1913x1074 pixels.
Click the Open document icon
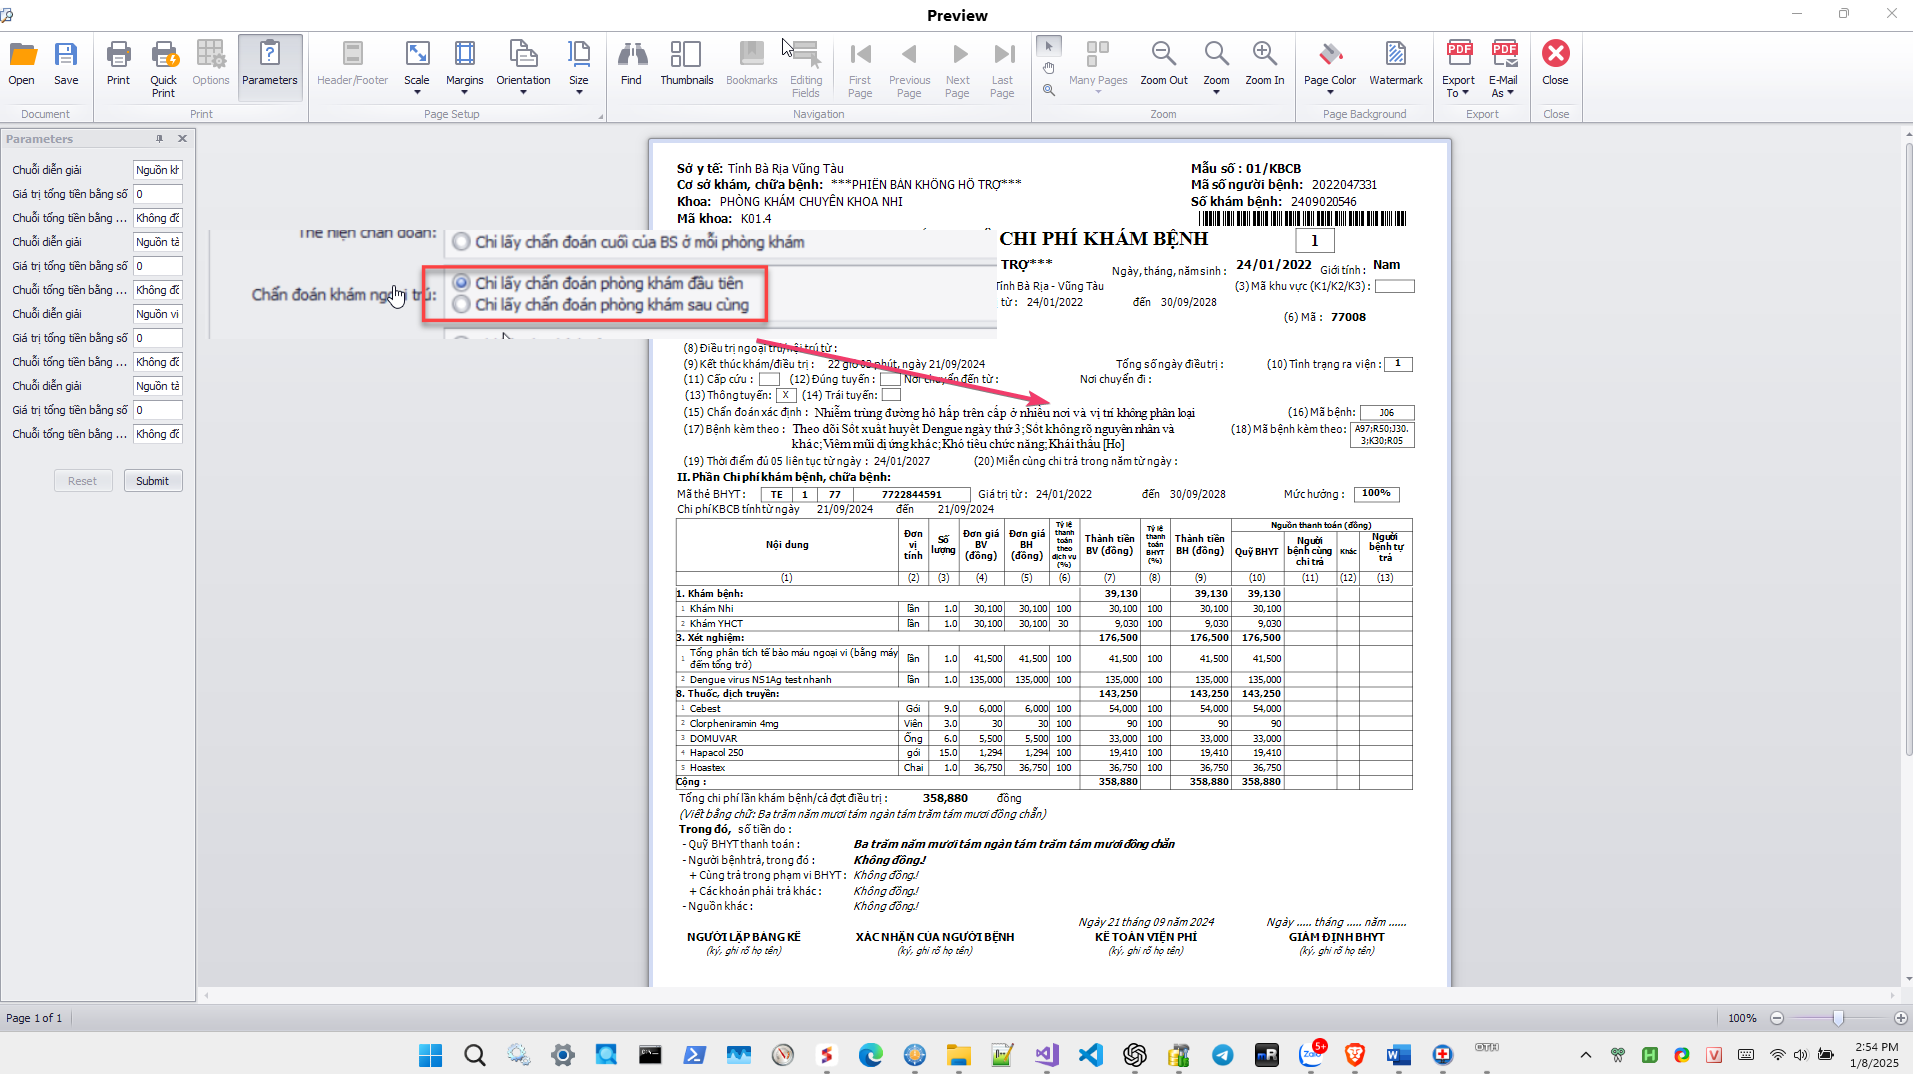coord(22,64)
